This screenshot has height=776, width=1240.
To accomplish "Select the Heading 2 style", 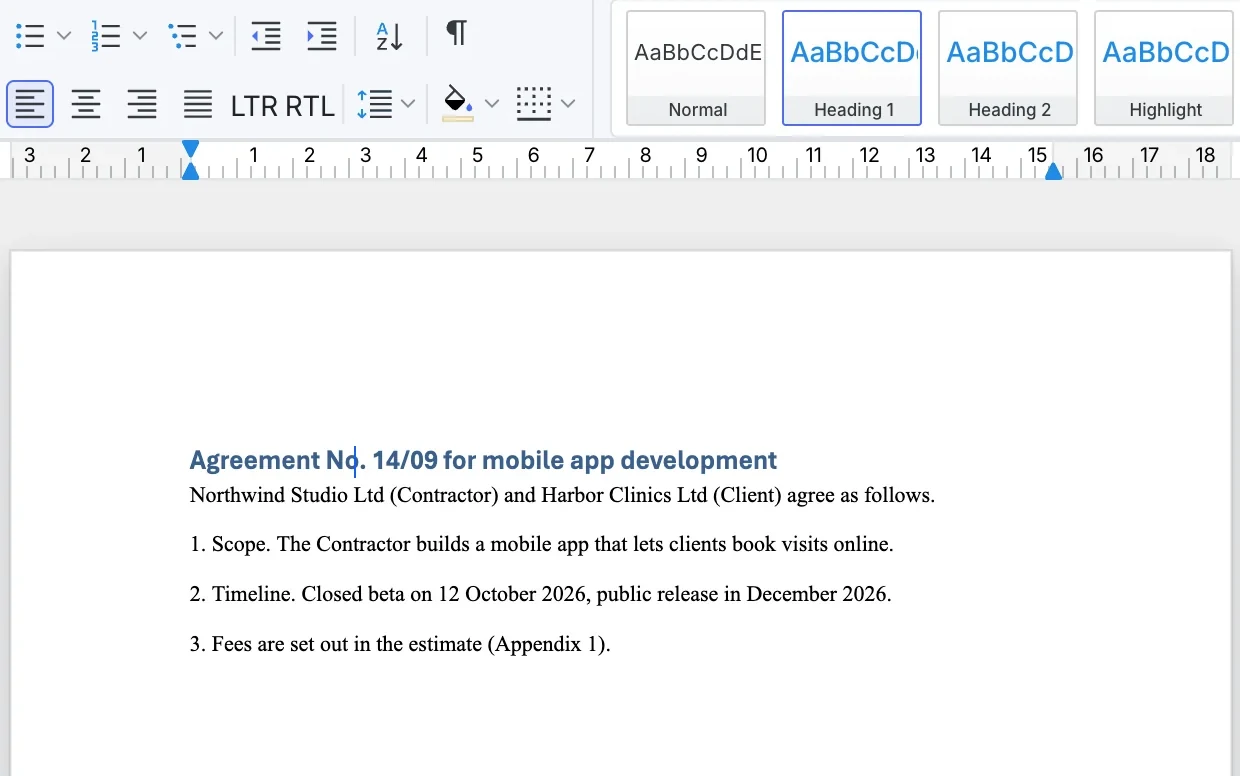I will click(1008, 68).
